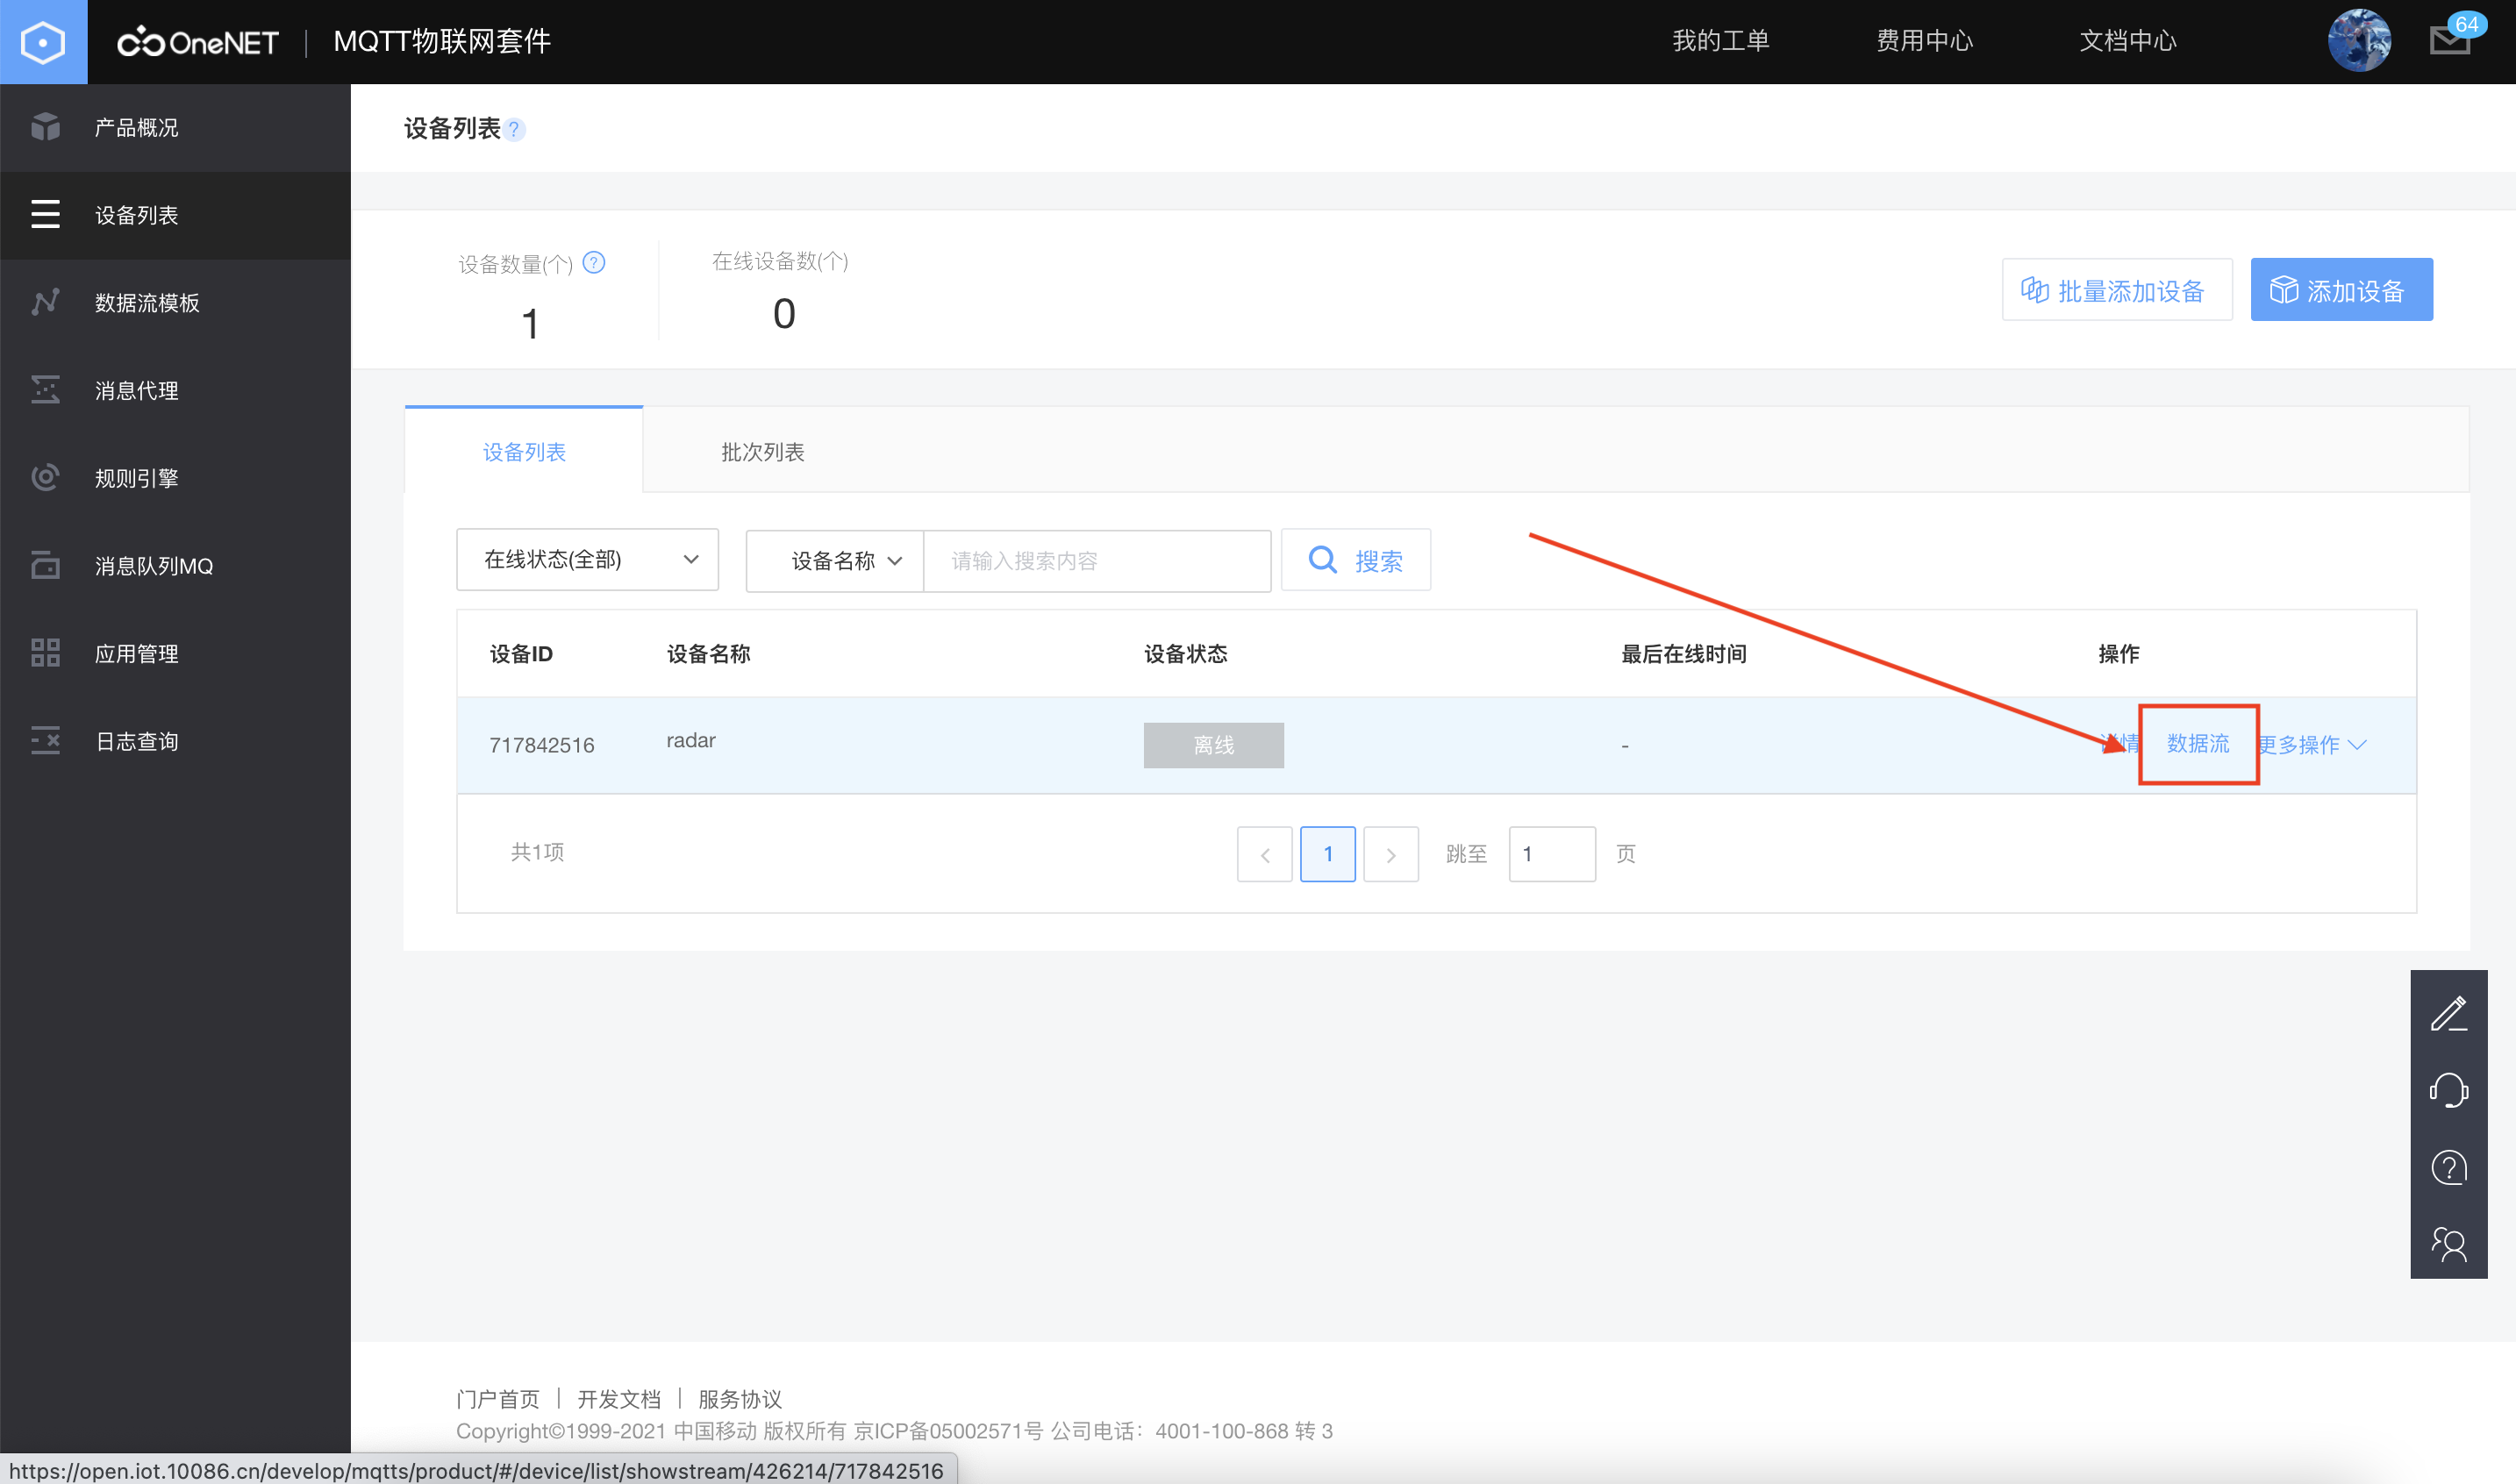Open the customer service headset icon
The height and width of the screenshot is (1484, 2516).
2449,1090
